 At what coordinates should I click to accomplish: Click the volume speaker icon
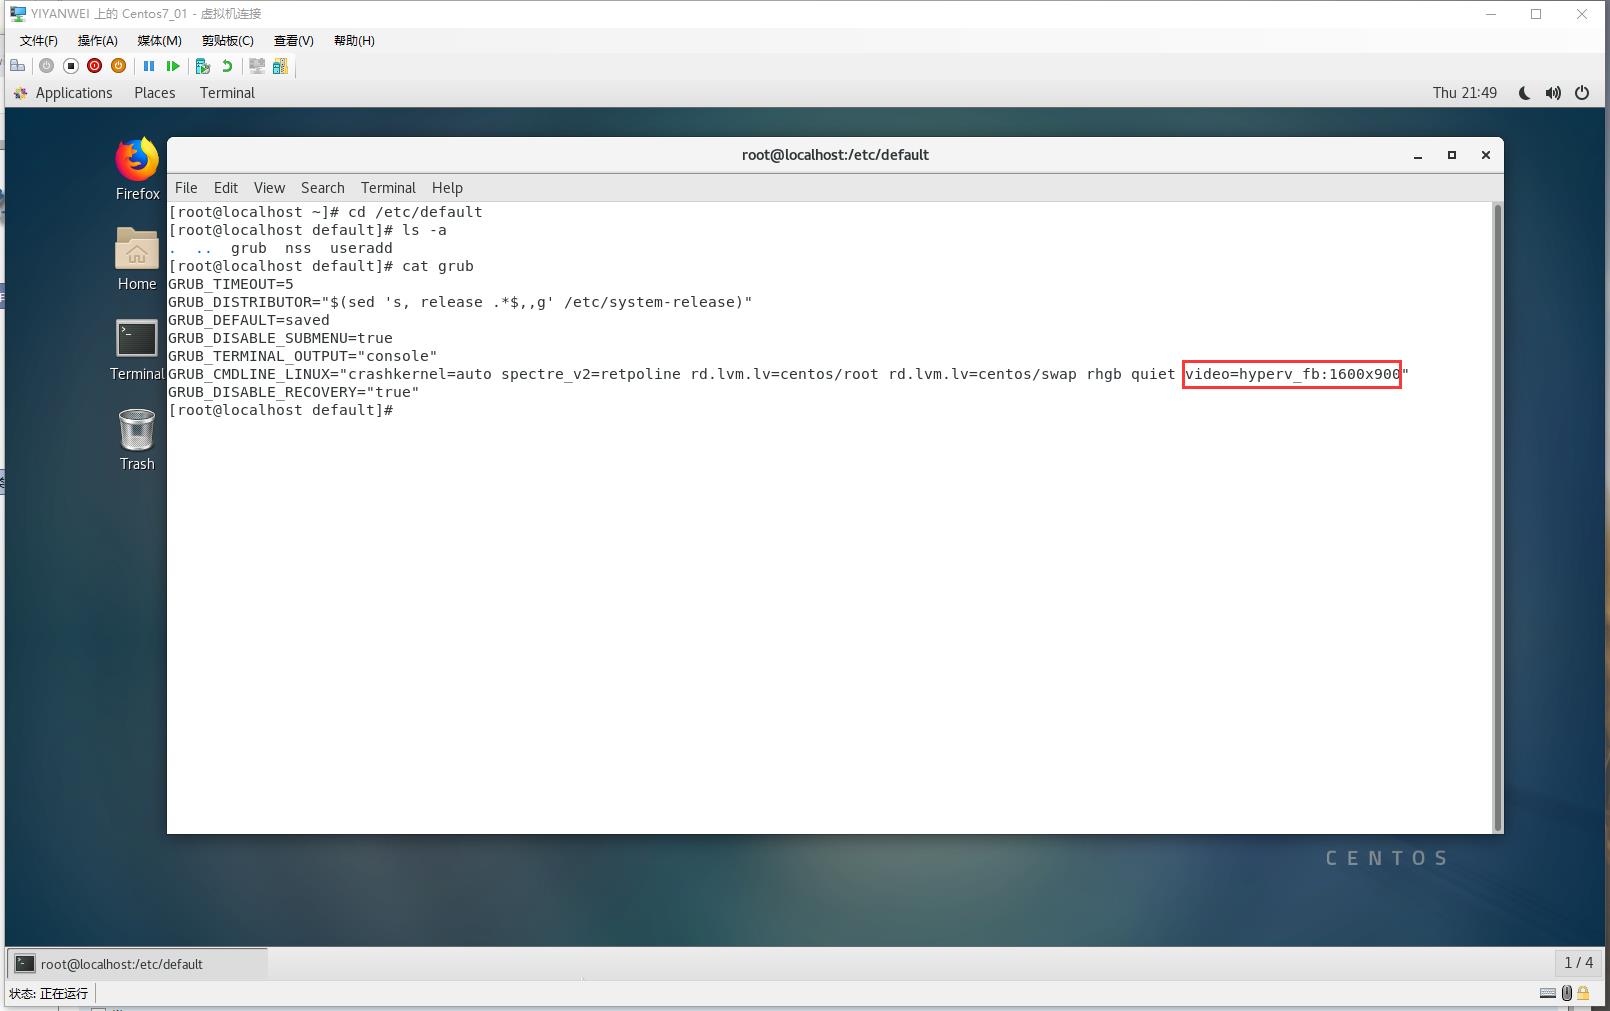coord(1553,93)
